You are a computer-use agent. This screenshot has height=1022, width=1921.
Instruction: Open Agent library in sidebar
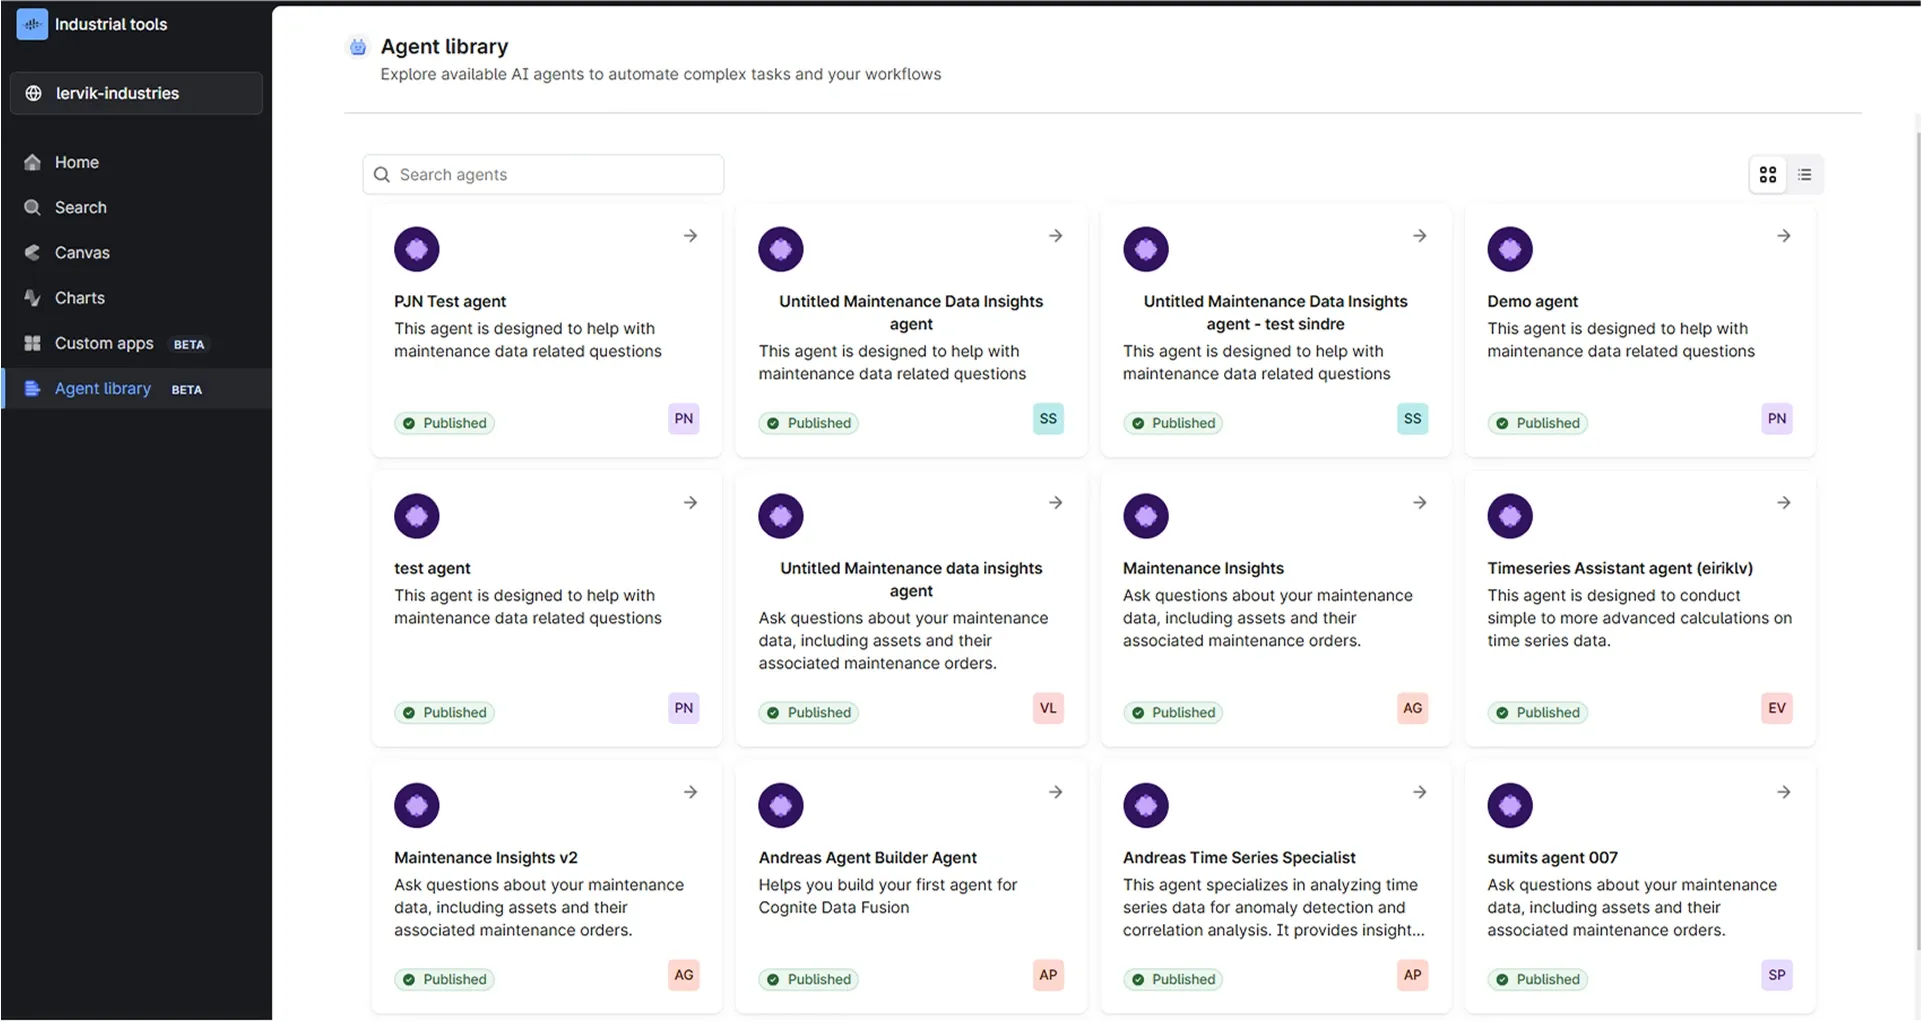pyautogui.click(x=136, y=389)
